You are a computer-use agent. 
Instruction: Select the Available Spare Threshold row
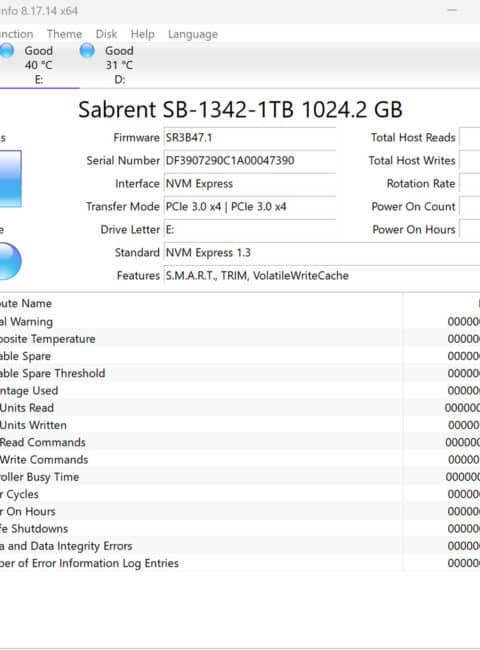240,374
